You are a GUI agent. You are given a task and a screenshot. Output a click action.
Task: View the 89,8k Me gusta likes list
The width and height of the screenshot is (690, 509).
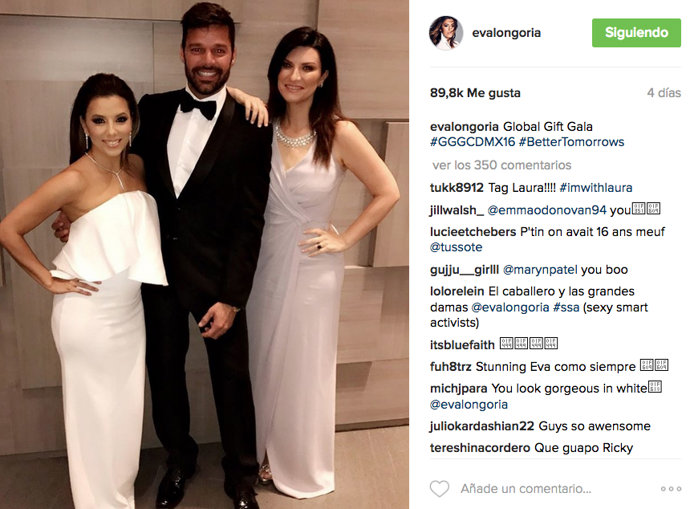pyautogui.click(x=475, y=93)
